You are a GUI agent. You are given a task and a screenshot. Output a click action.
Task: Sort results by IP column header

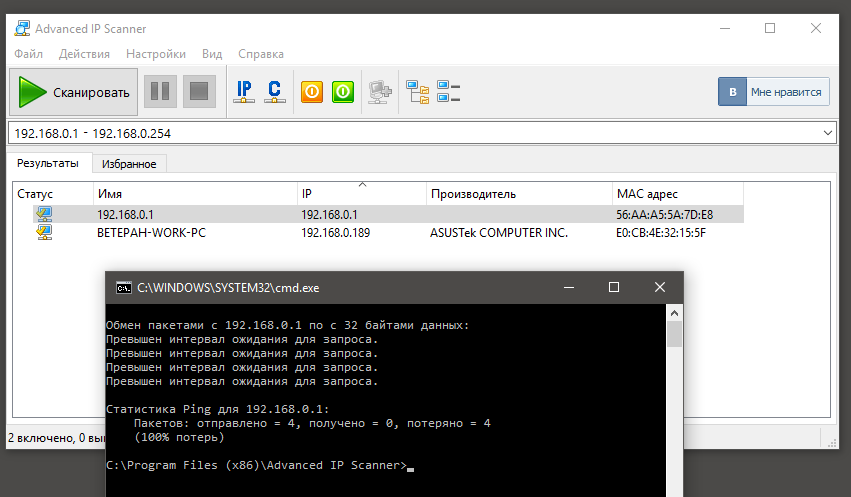click(x=361, y=193)
